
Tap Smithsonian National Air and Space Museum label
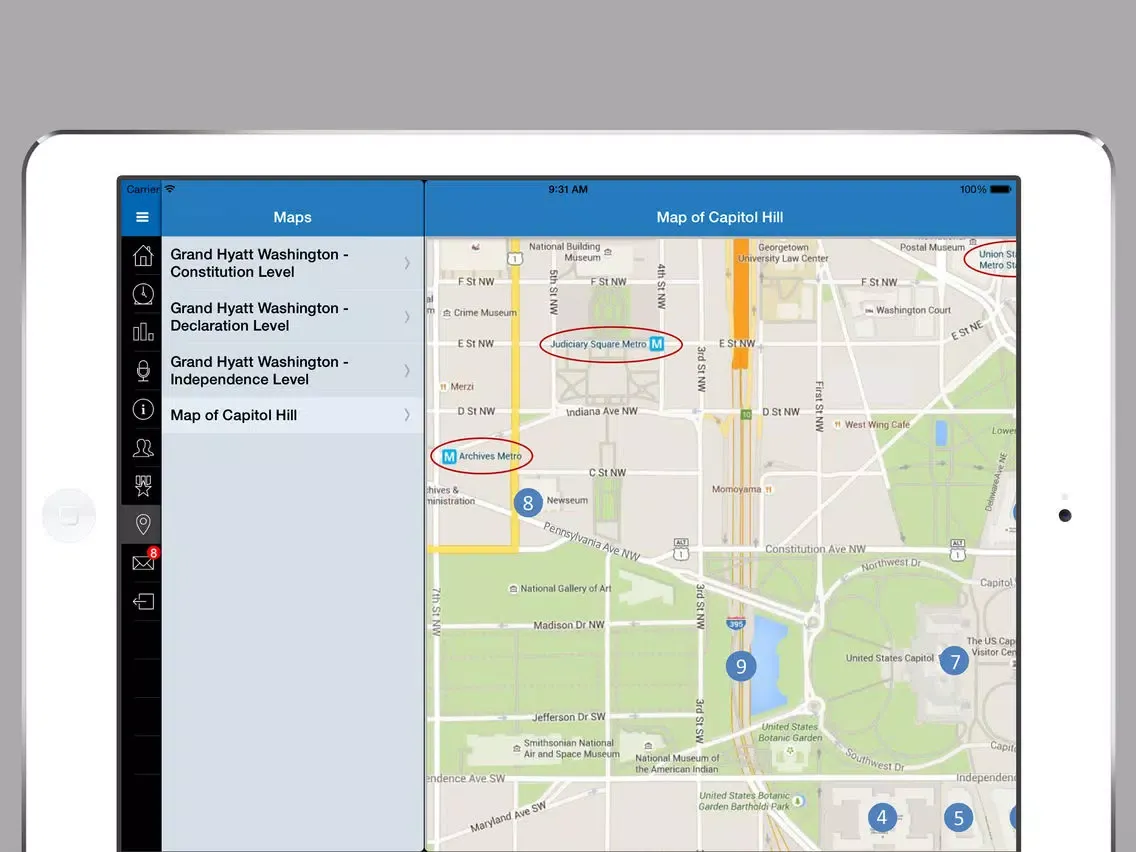(571, 748)
